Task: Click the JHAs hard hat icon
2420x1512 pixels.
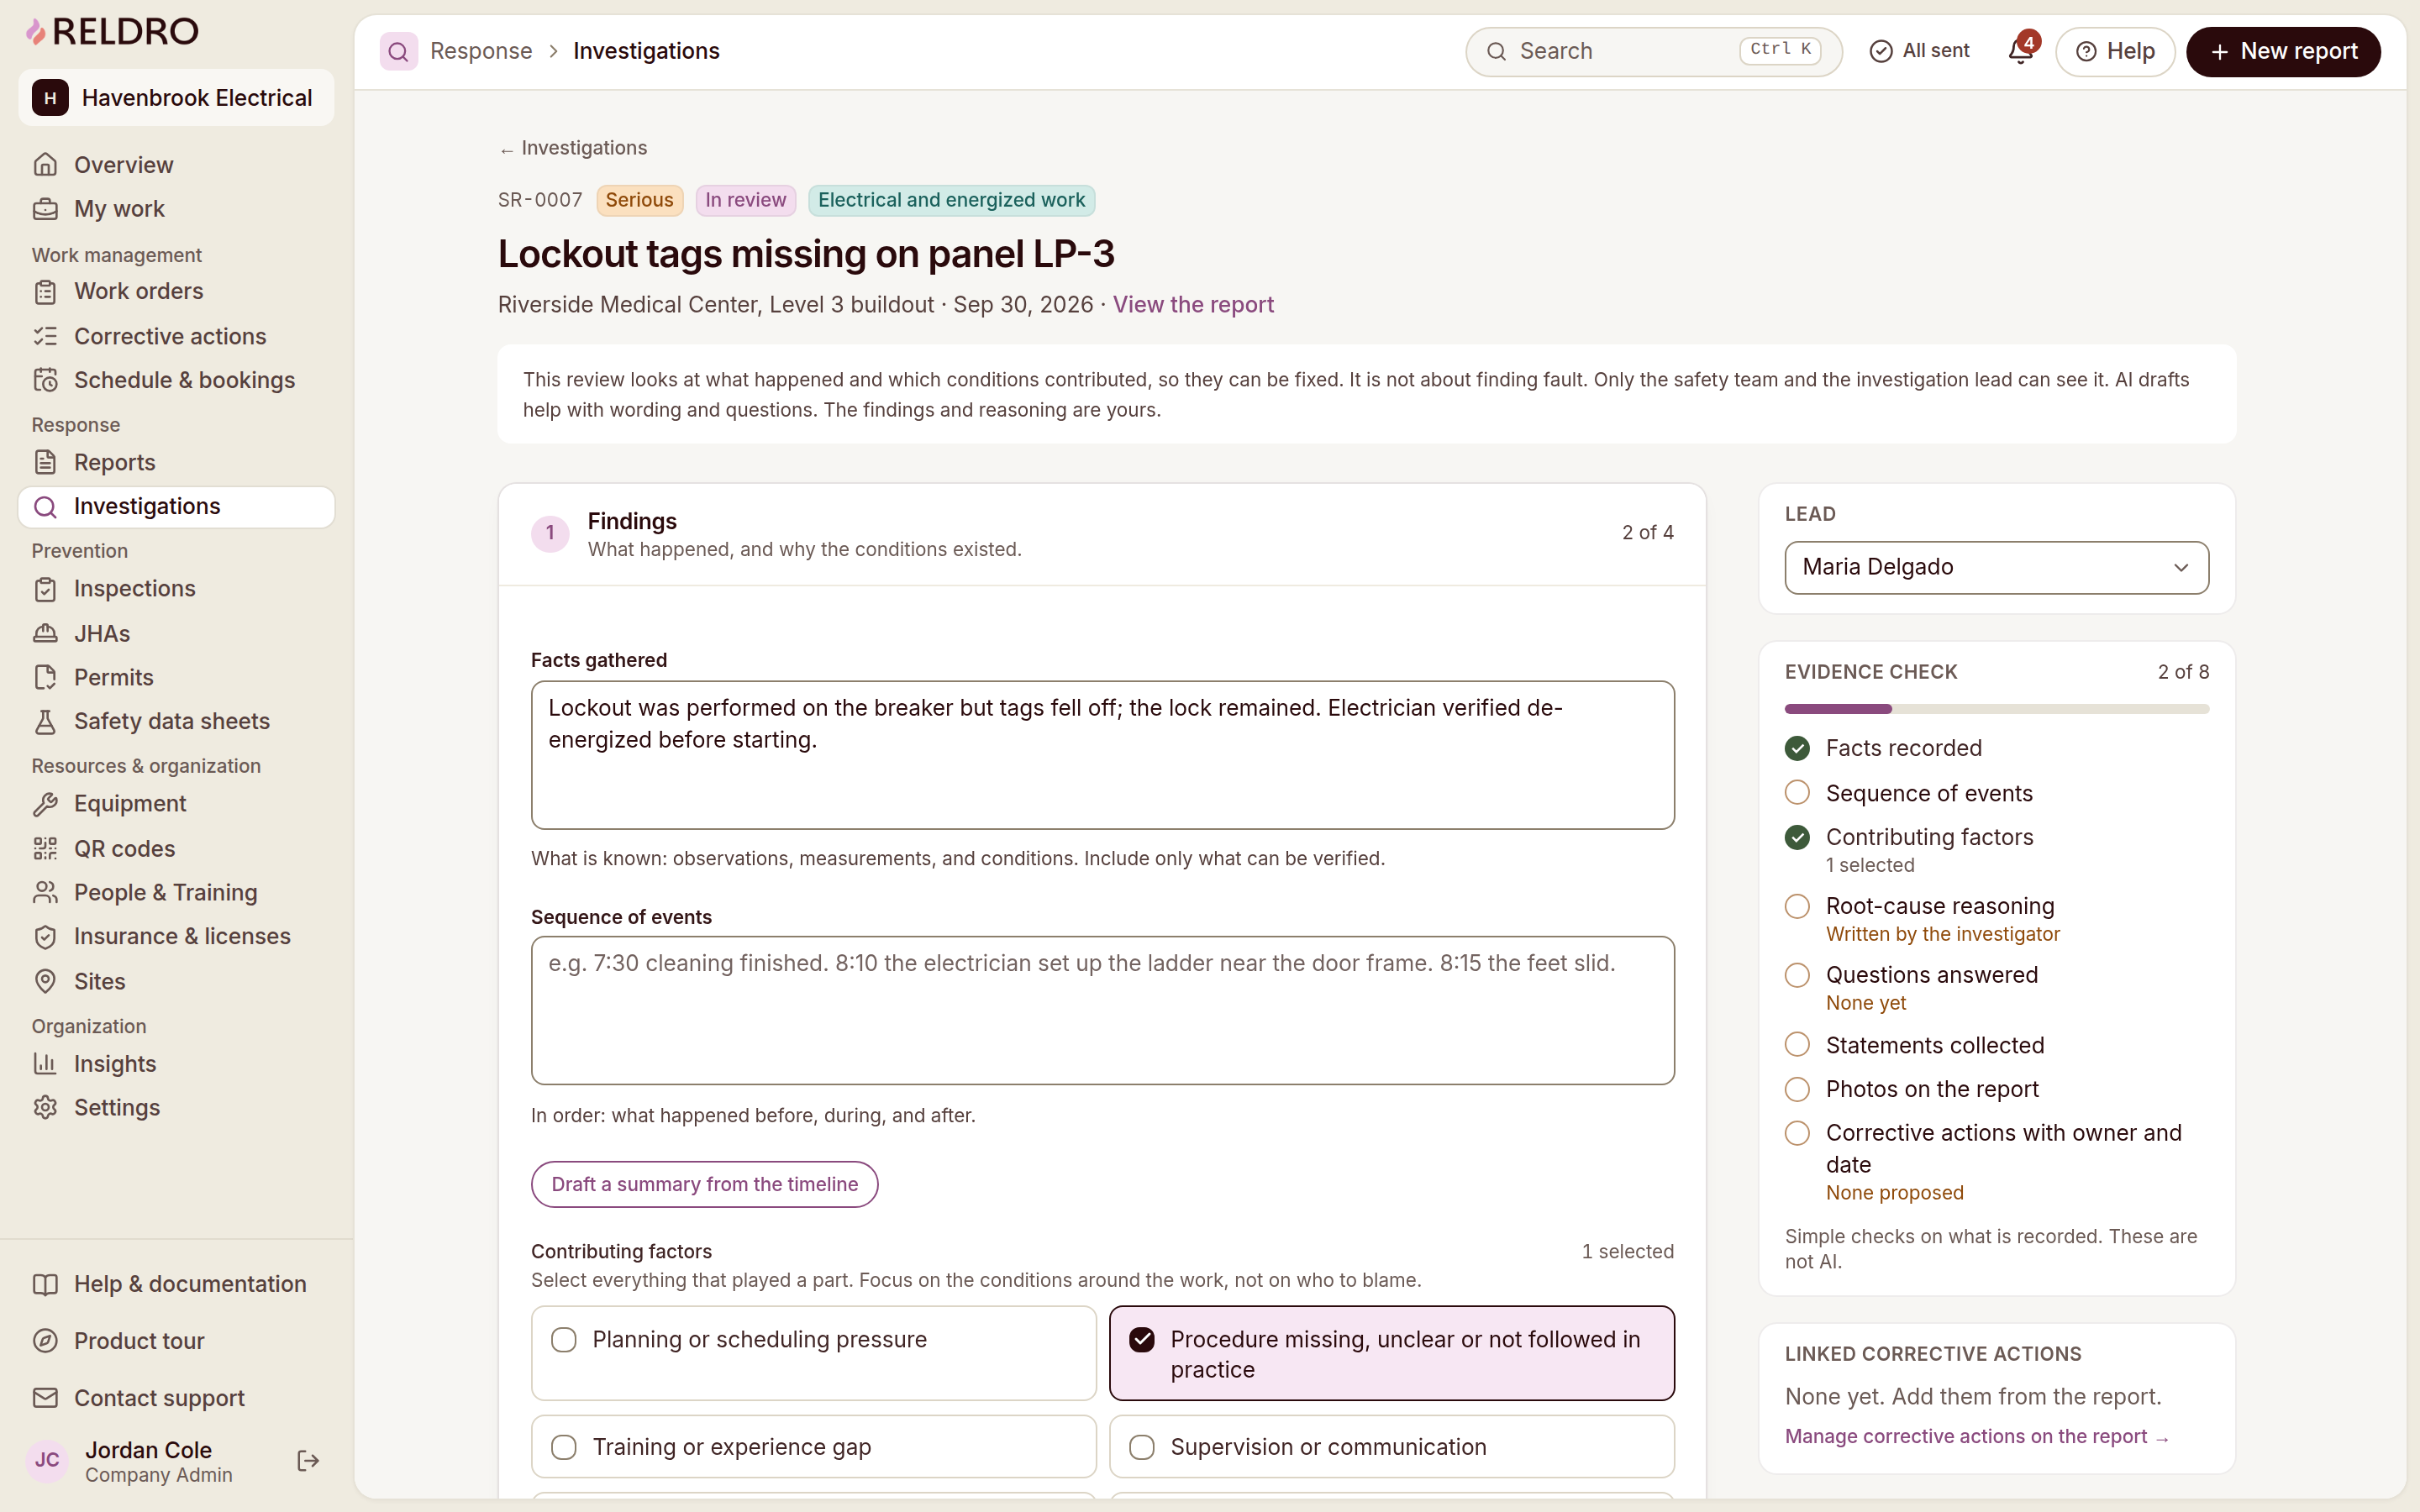Action: coord(45,633)
